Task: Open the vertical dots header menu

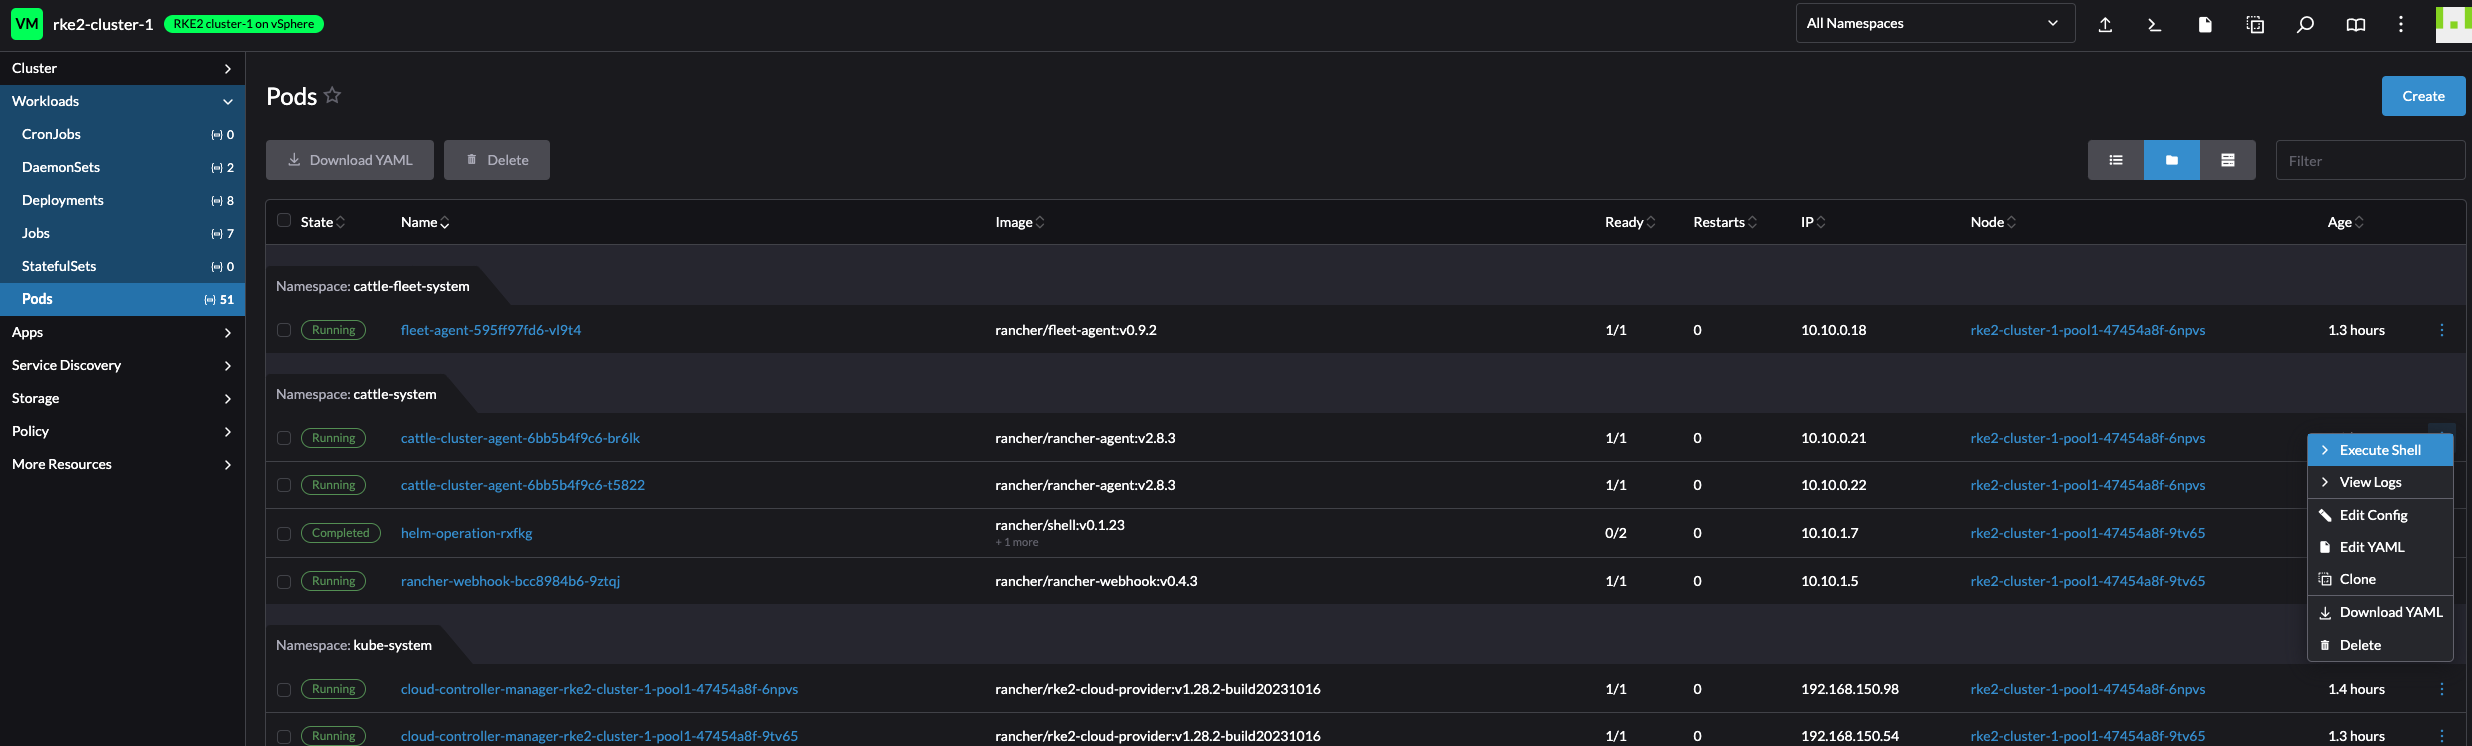Action: [2401, 24]
